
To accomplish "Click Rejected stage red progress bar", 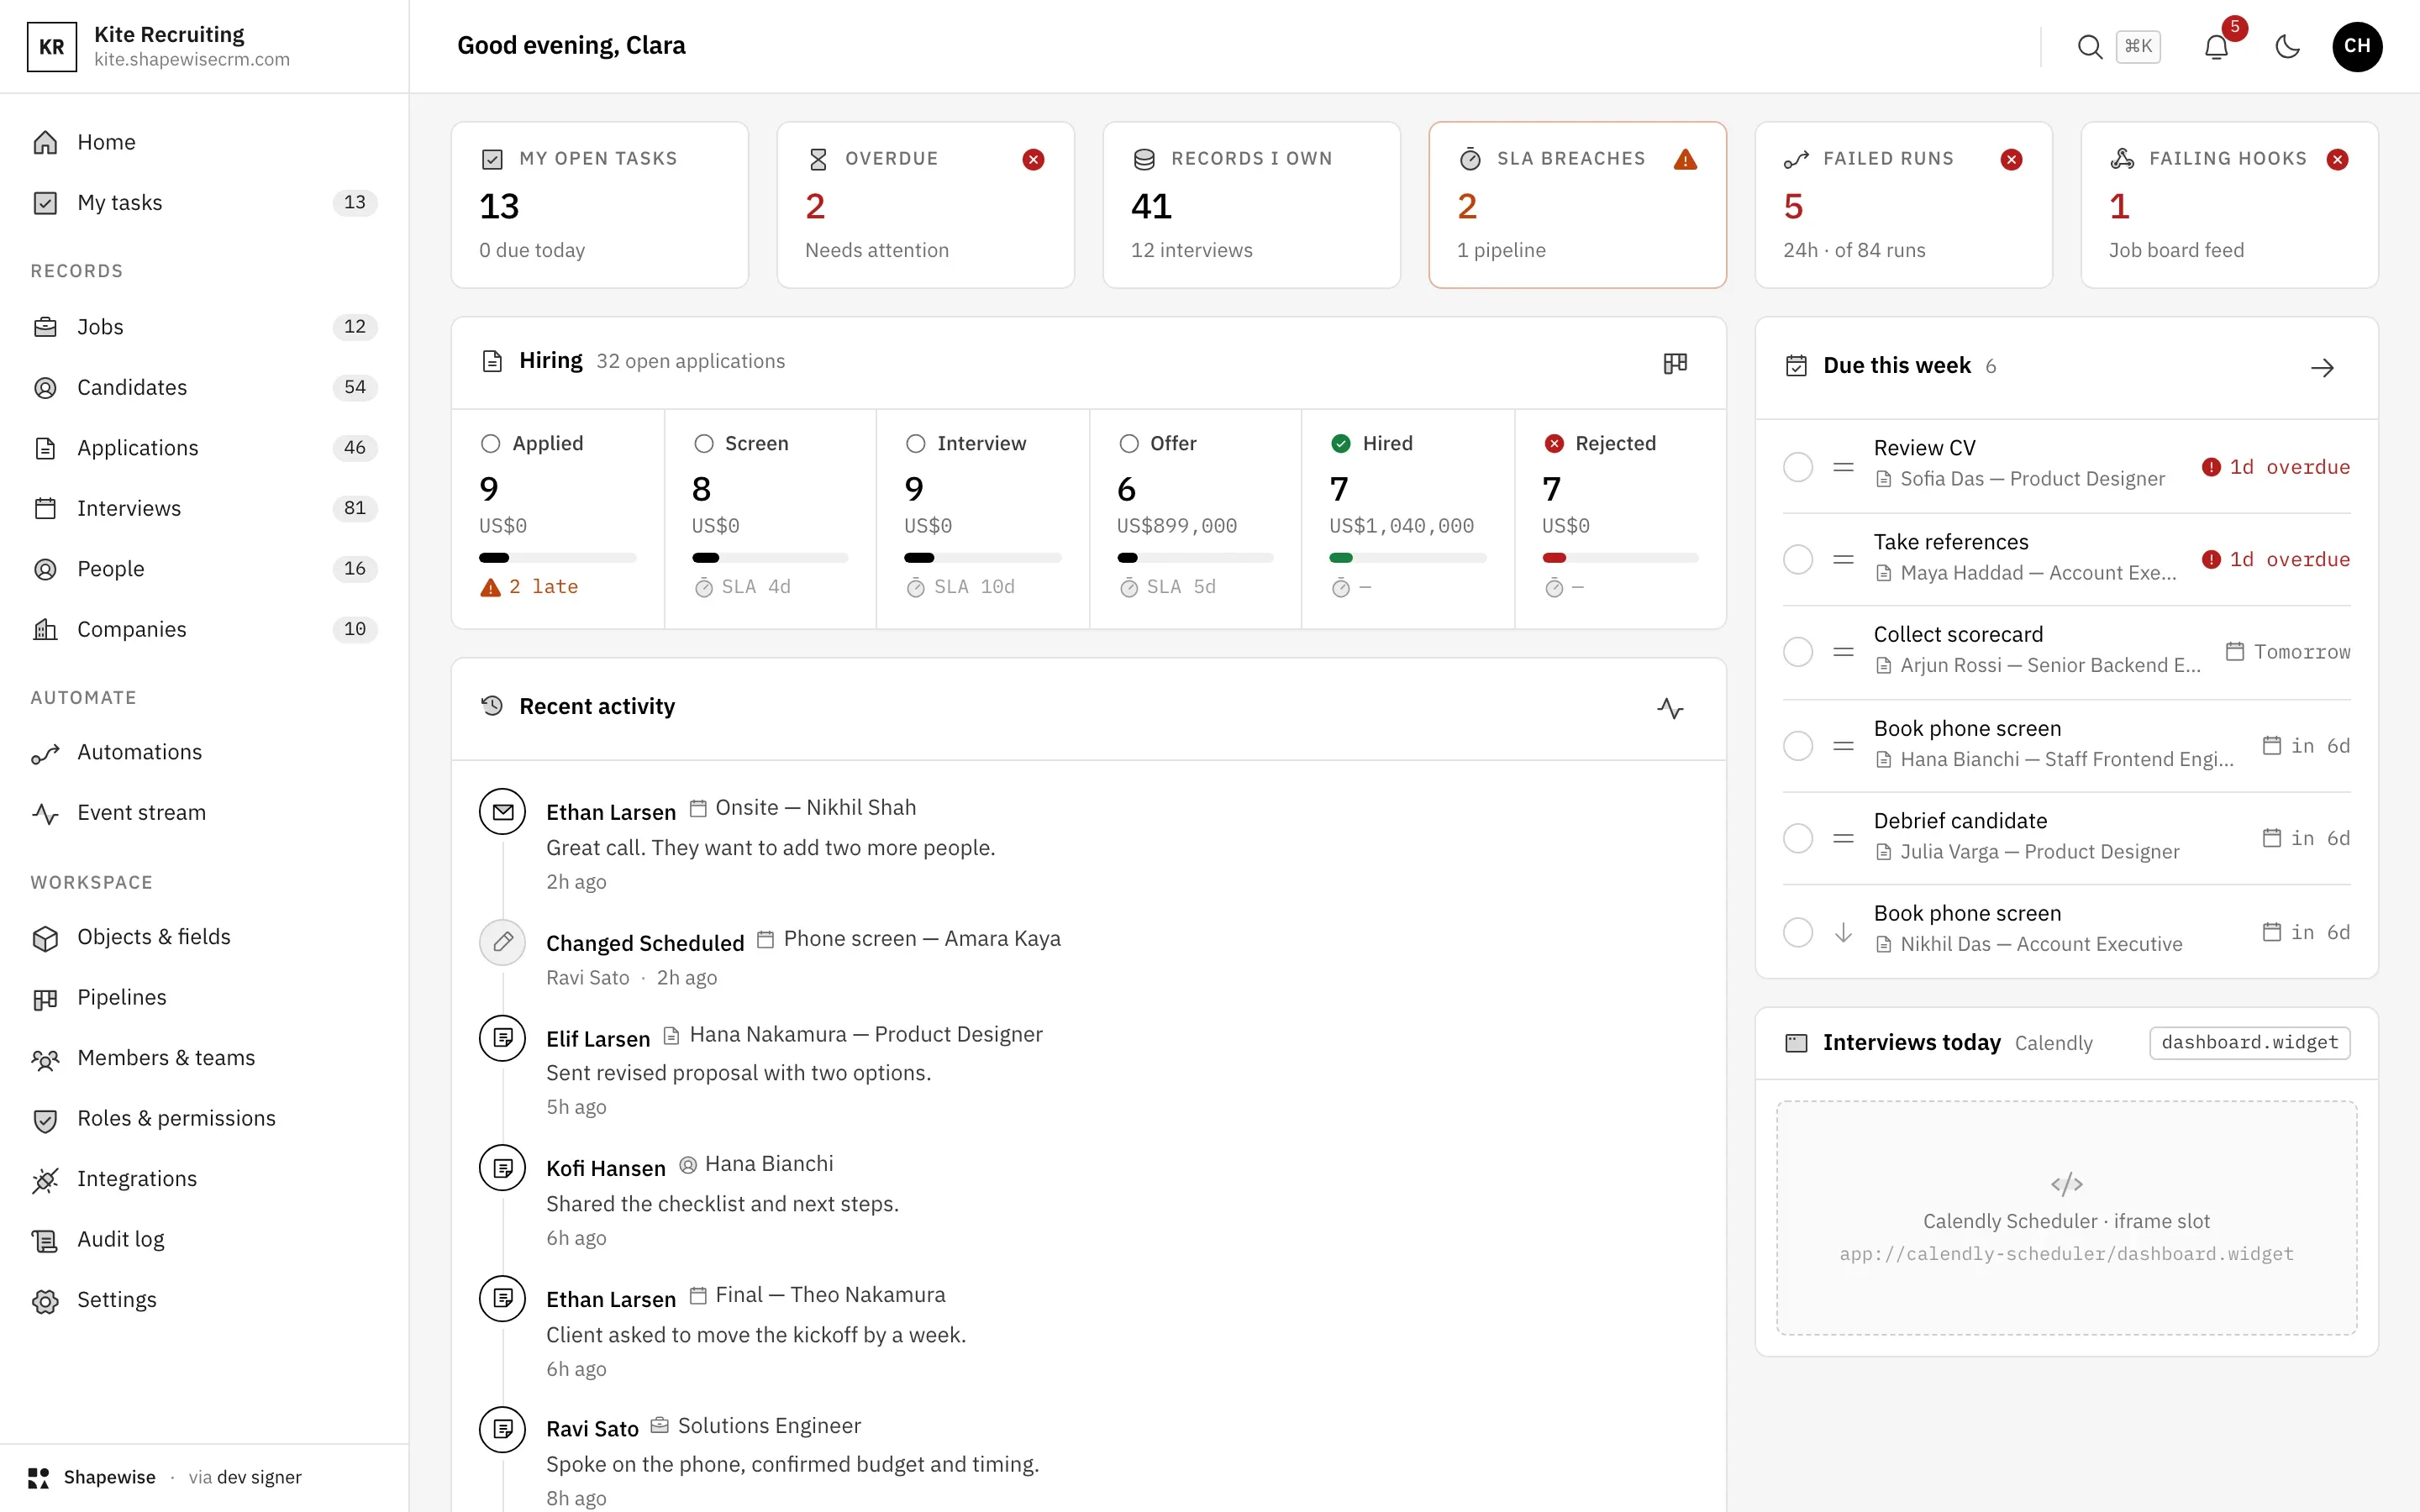I will [x=1620, y=557].
